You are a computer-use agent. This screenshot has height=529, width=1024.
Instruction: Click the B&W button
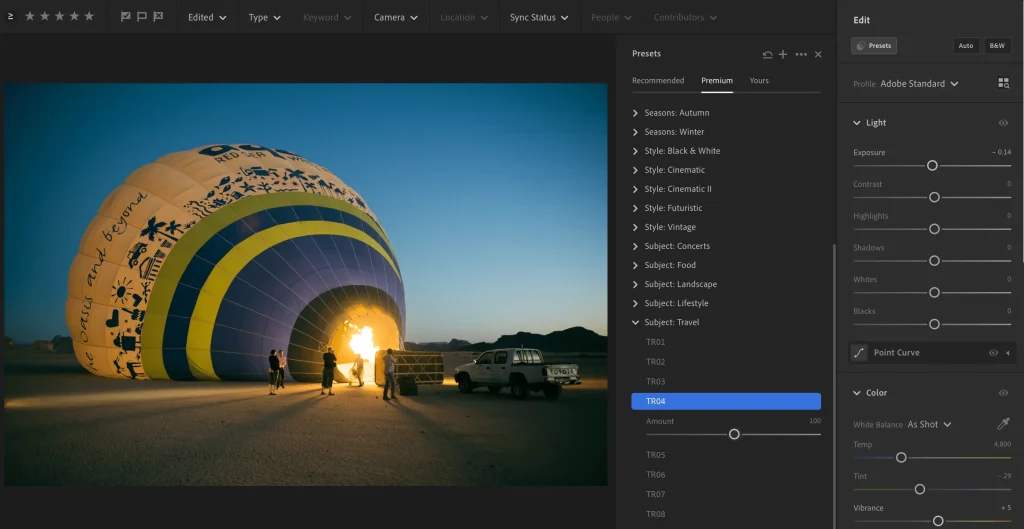point(997,46)
